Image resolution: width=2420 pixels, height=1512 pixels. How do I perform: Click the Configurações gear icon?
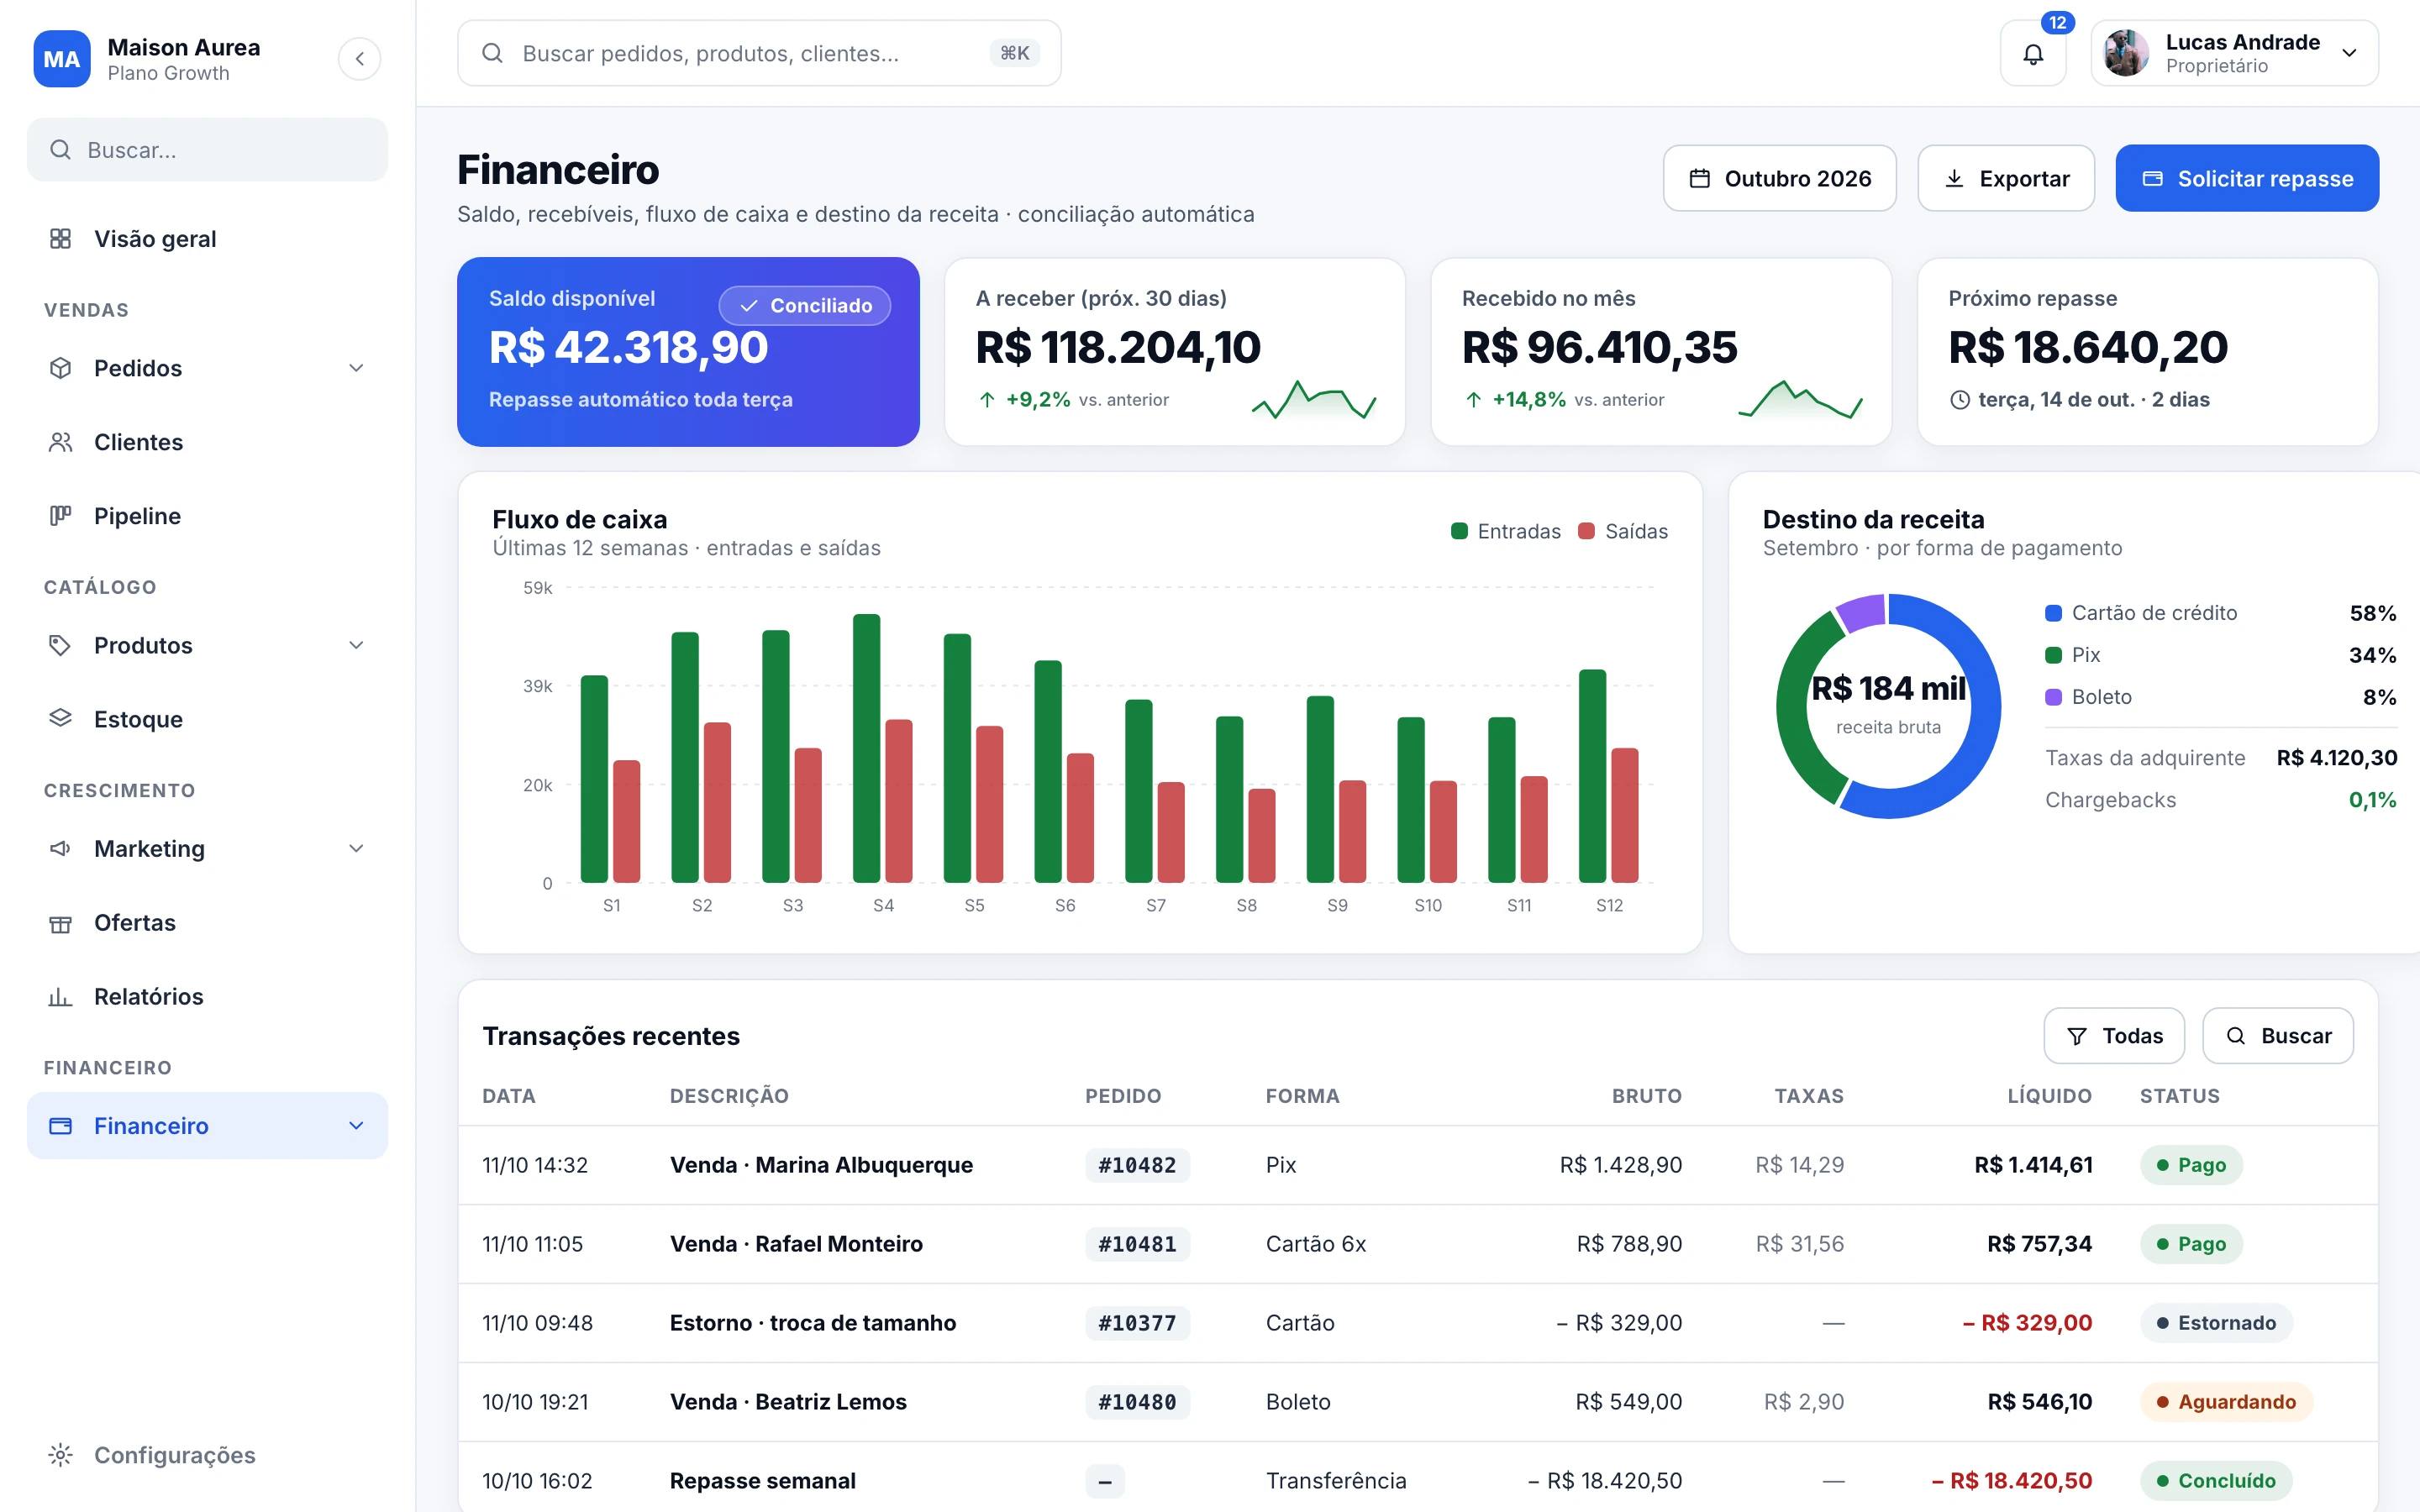tap(61, 1455)
